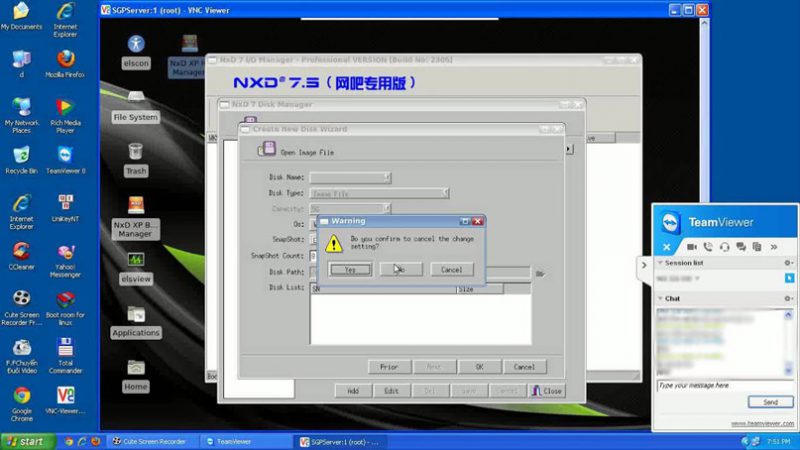Launch Google Chrome desktop shortcut
Viewport: 800px width, 450px height.
[21, 404]
